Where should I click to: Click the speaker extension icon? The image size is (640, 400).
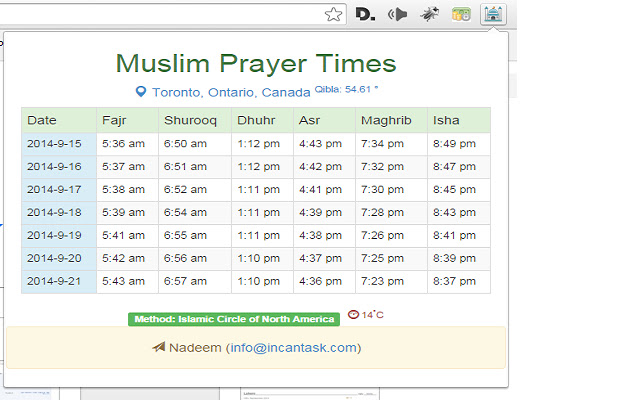[x=398, y=15]
